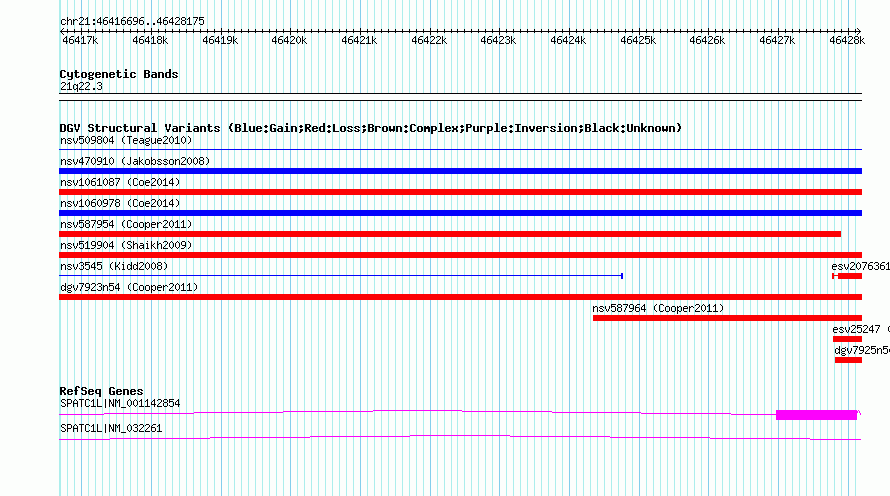
Task: Click the red esv25247 loss bar
Action: [x=847, y=339]
